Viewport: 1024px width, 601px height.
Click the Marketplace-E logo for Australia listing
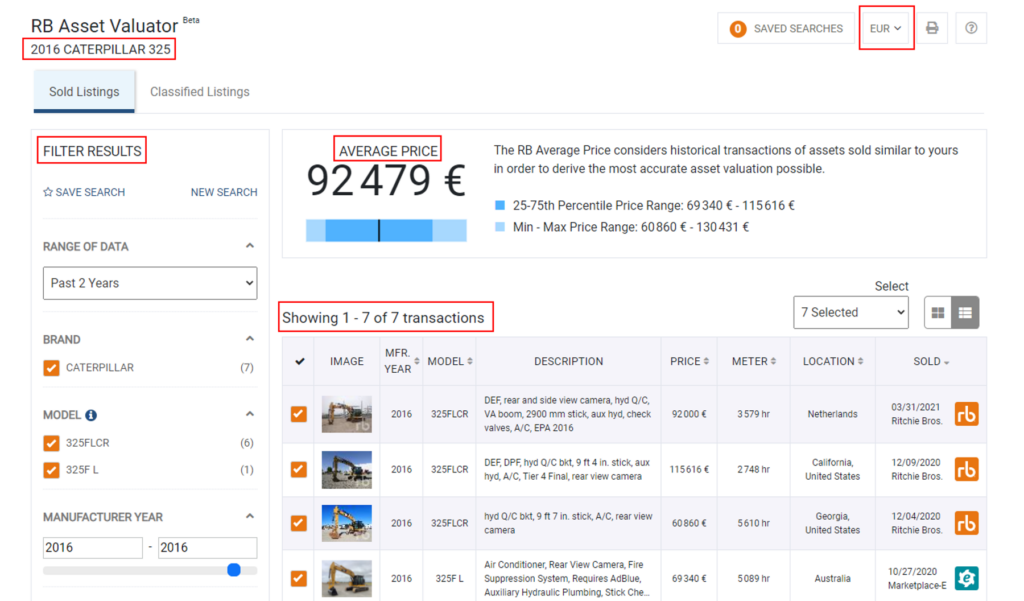(x=967, y=578)
